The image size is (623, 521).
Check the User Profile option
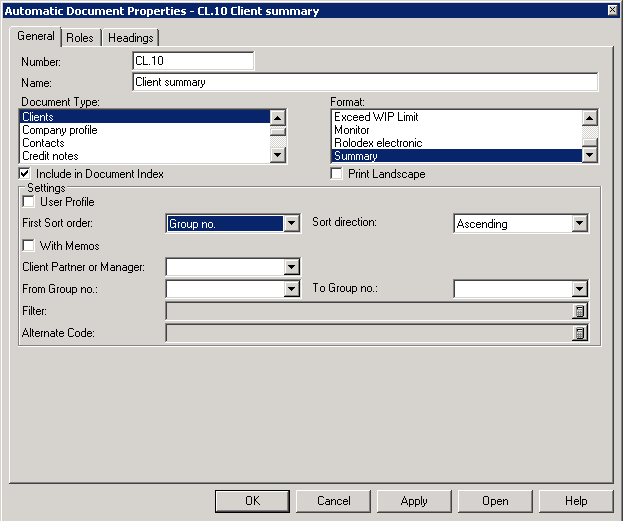click(x=28, y=202)
